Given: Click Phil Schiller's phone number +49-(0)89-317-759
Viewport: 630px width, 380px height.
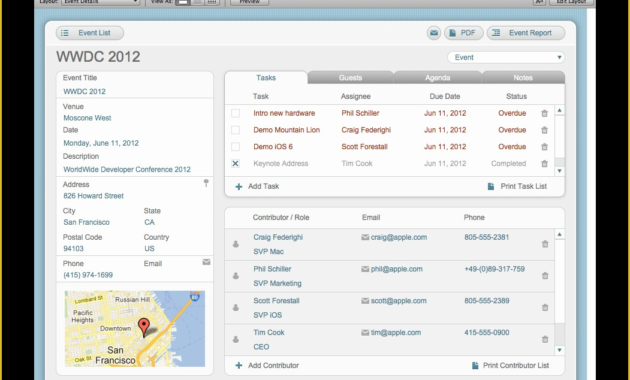Looking at the screenshot, I should tap(495, 269).
